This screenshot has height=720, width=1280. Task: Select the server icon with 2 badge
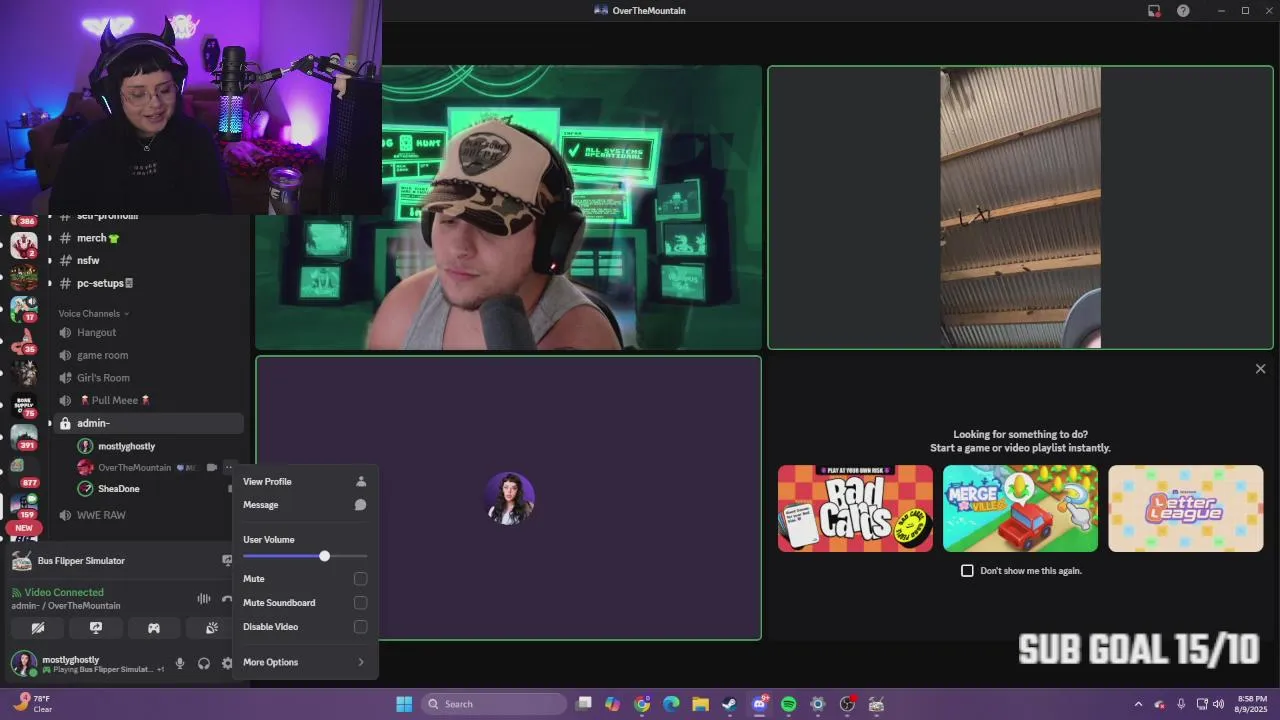click(24, 244)
